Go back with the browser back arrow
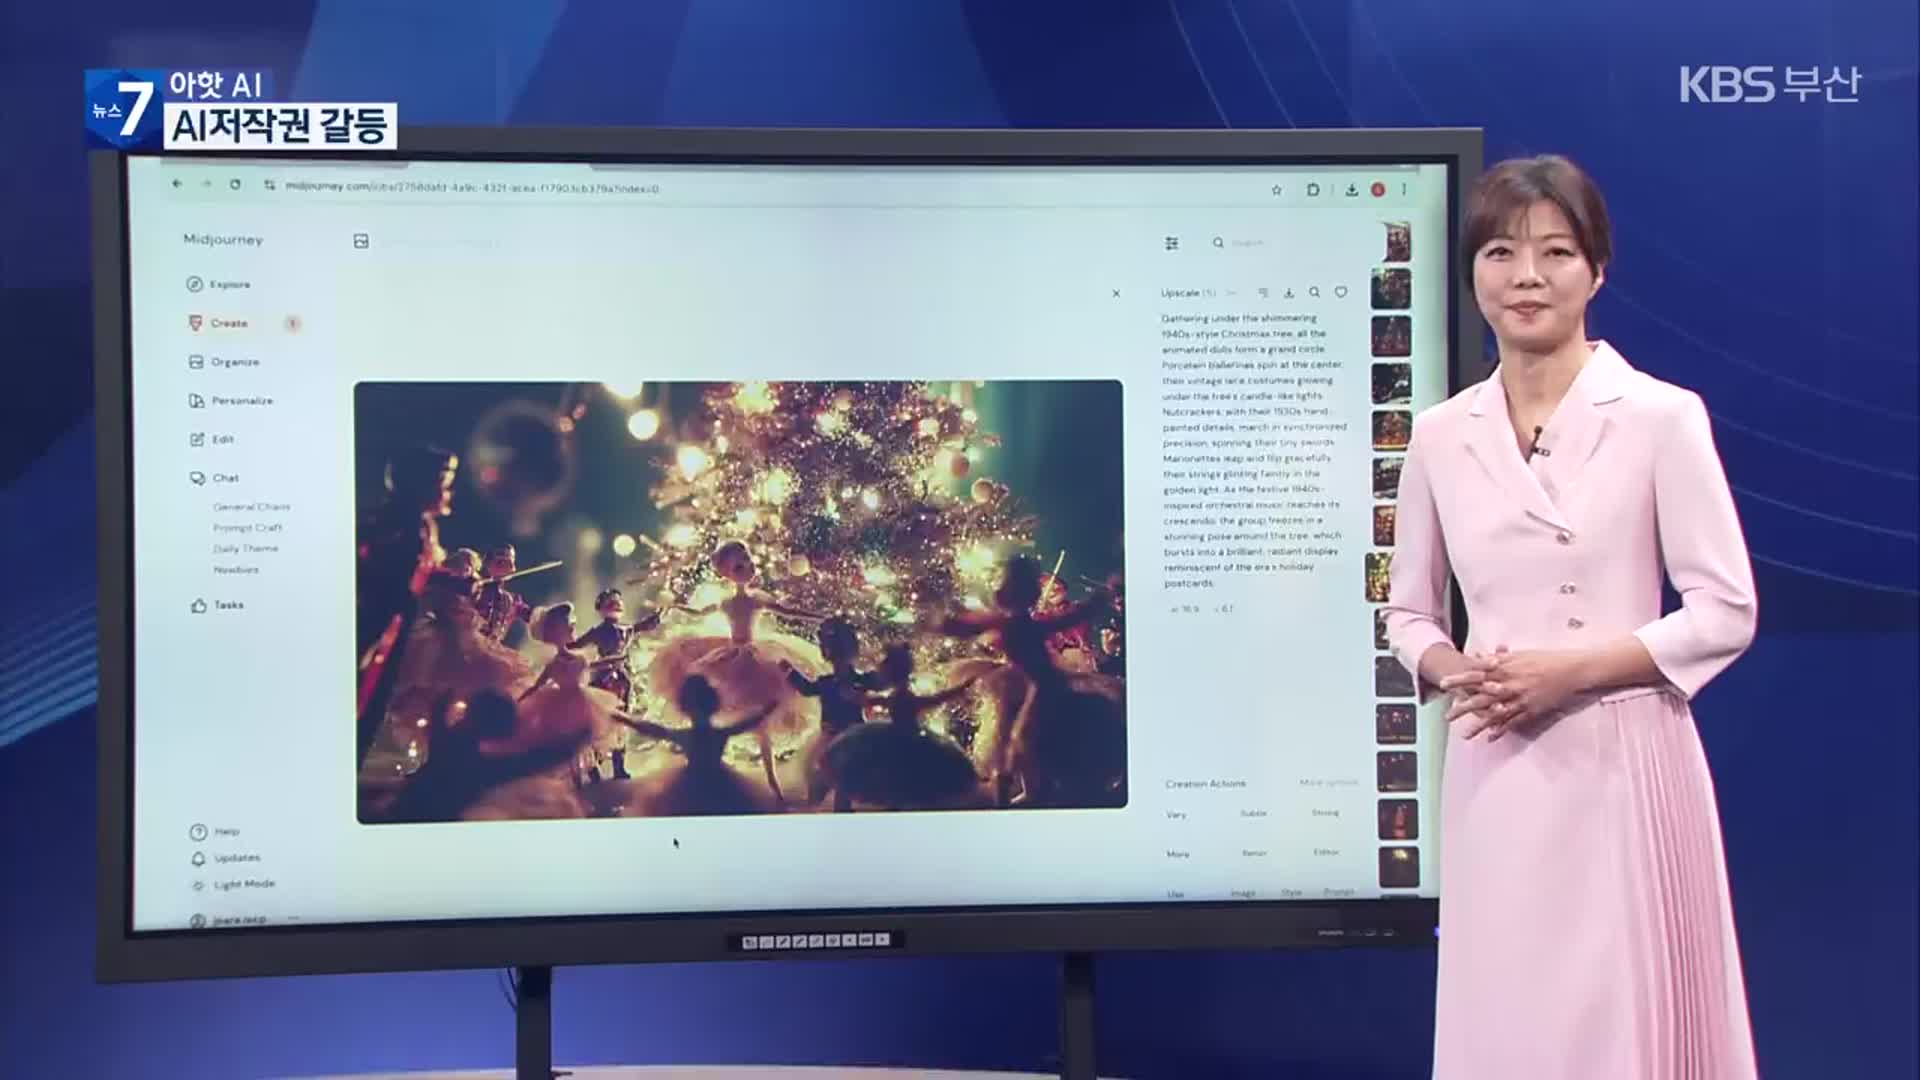This screenshot has height=1080, width=1920. pos(177,184)
